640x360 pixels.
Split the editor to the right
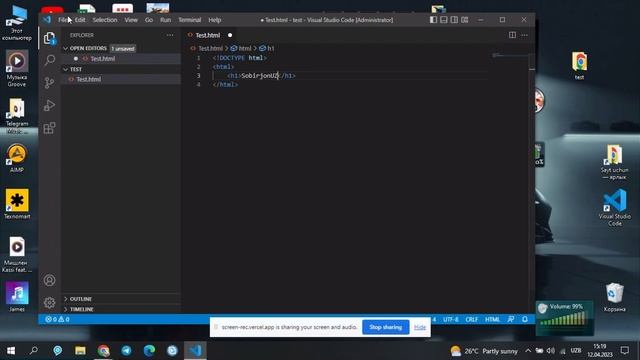click(512, 35)
